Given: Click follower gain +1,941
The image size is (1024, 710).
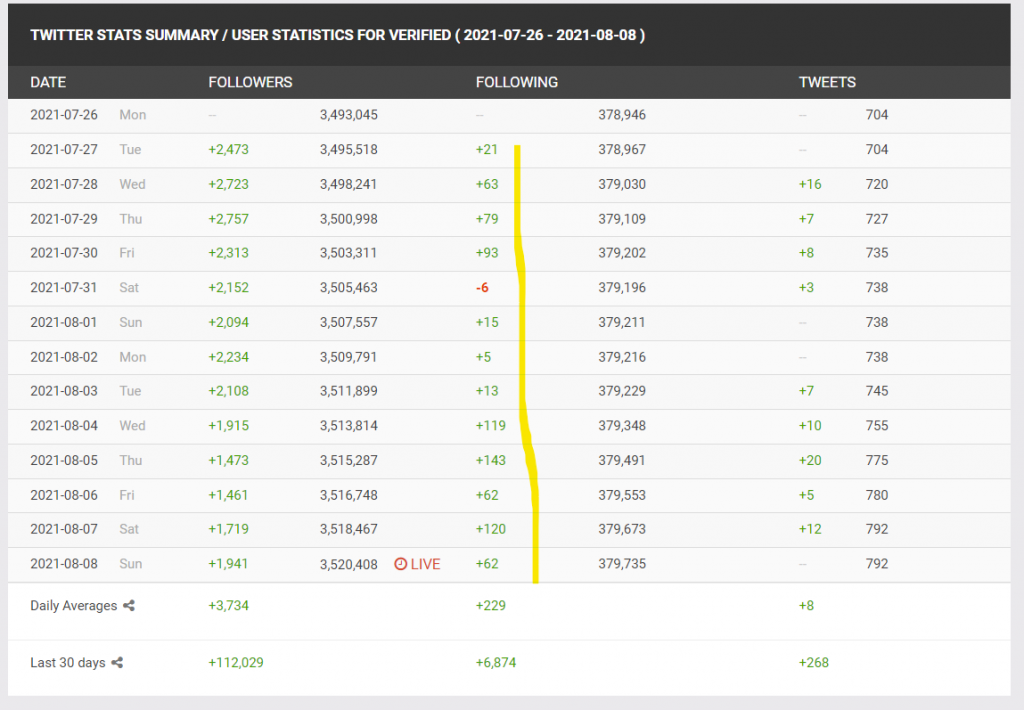Looking at the screenshot, I should point(229,564).
